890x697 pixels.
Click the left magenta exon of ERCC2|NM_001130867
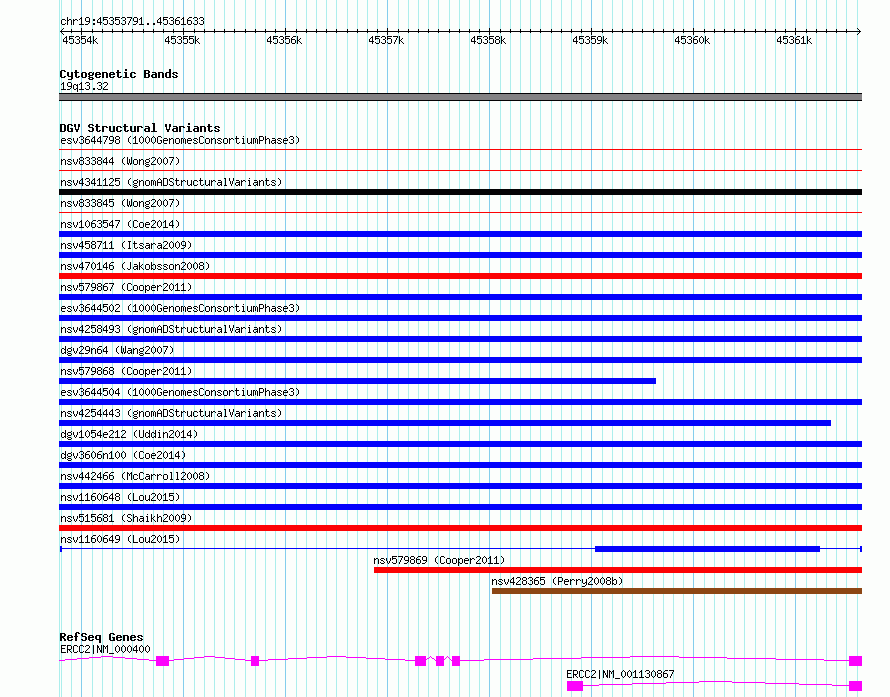coord(574,686)
